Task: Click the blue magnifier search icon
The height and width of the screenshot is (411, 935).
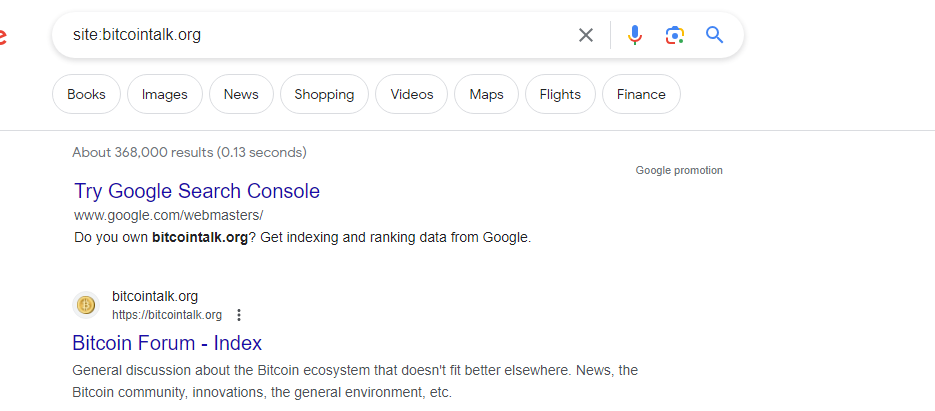Action: 714,35
